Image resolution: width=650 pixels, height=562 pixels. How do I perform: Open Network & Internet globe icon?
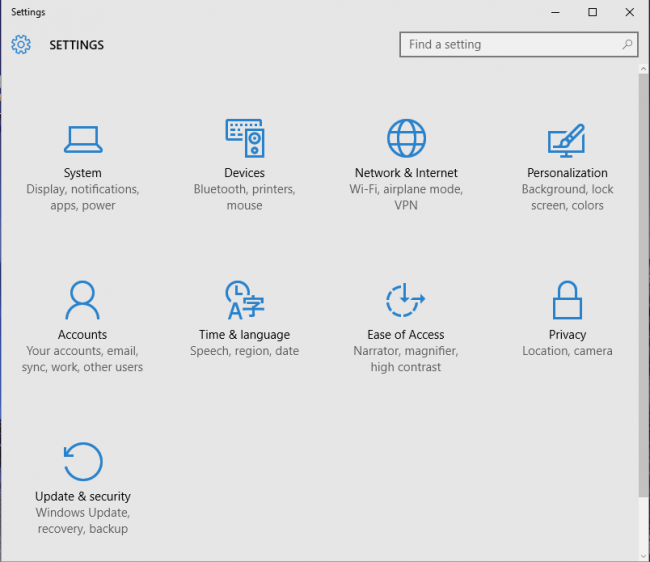point(406,138)
